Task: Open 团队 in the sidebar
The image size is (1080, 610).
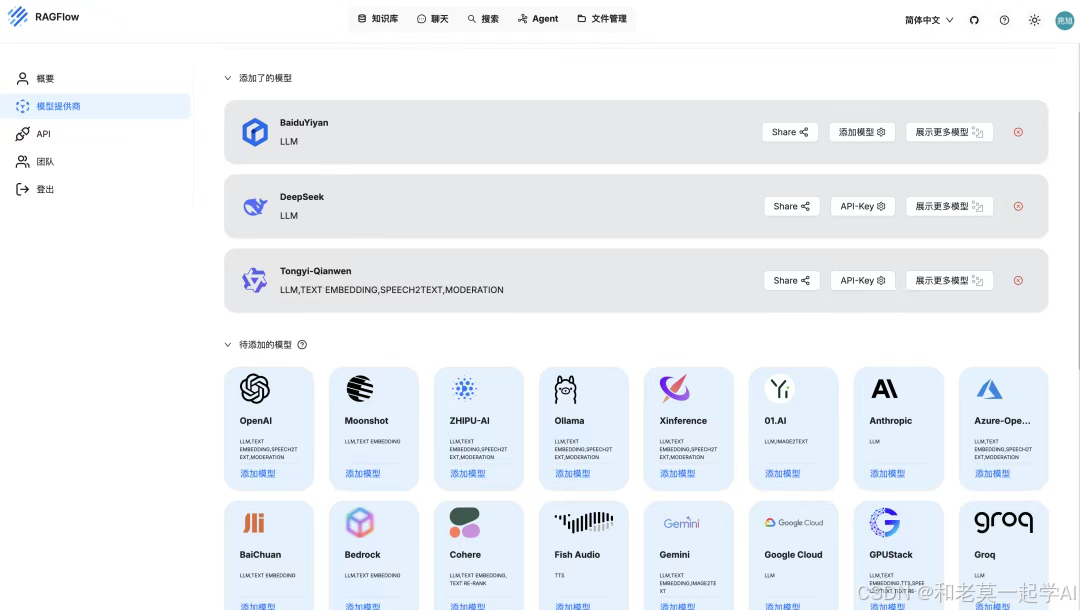Action: (96, 161)
